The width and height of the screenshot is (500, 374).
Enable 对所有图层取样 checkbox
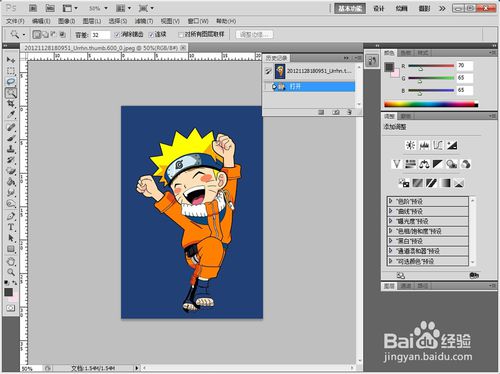pyautogui.click(x=181, y=34)
